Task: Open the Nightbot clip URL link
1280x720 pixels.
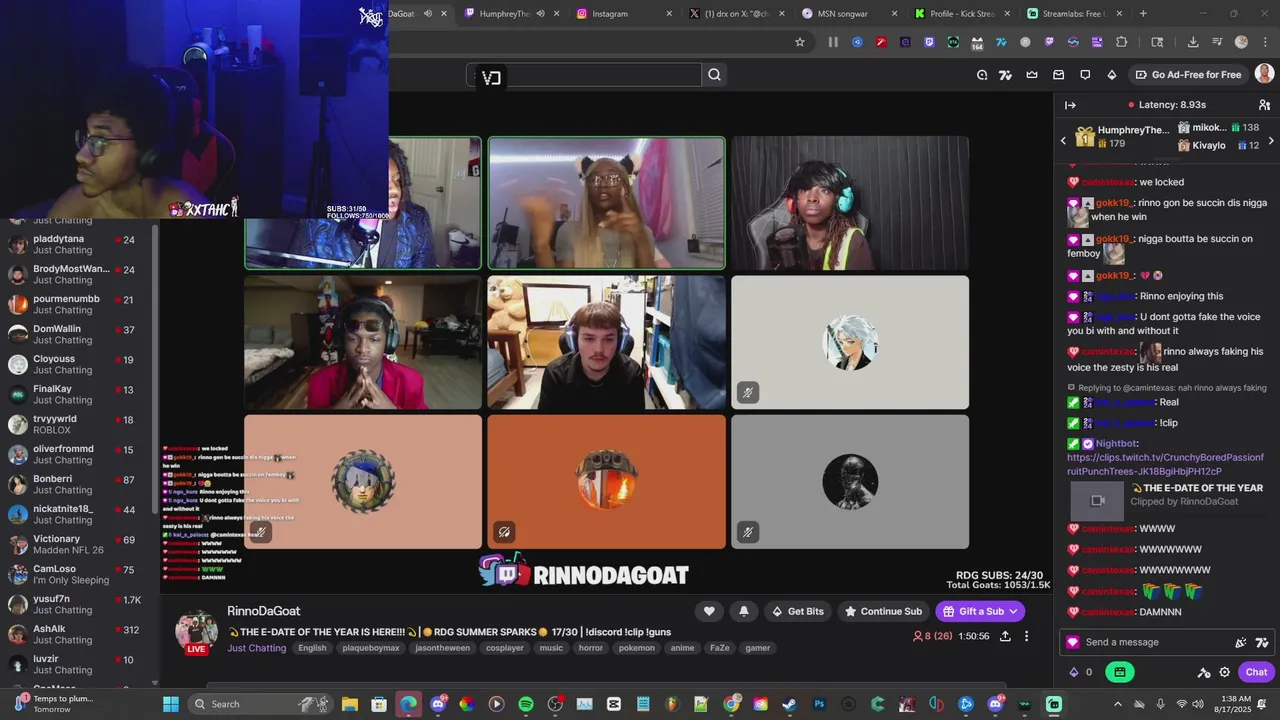Action: click(1165, 464)
